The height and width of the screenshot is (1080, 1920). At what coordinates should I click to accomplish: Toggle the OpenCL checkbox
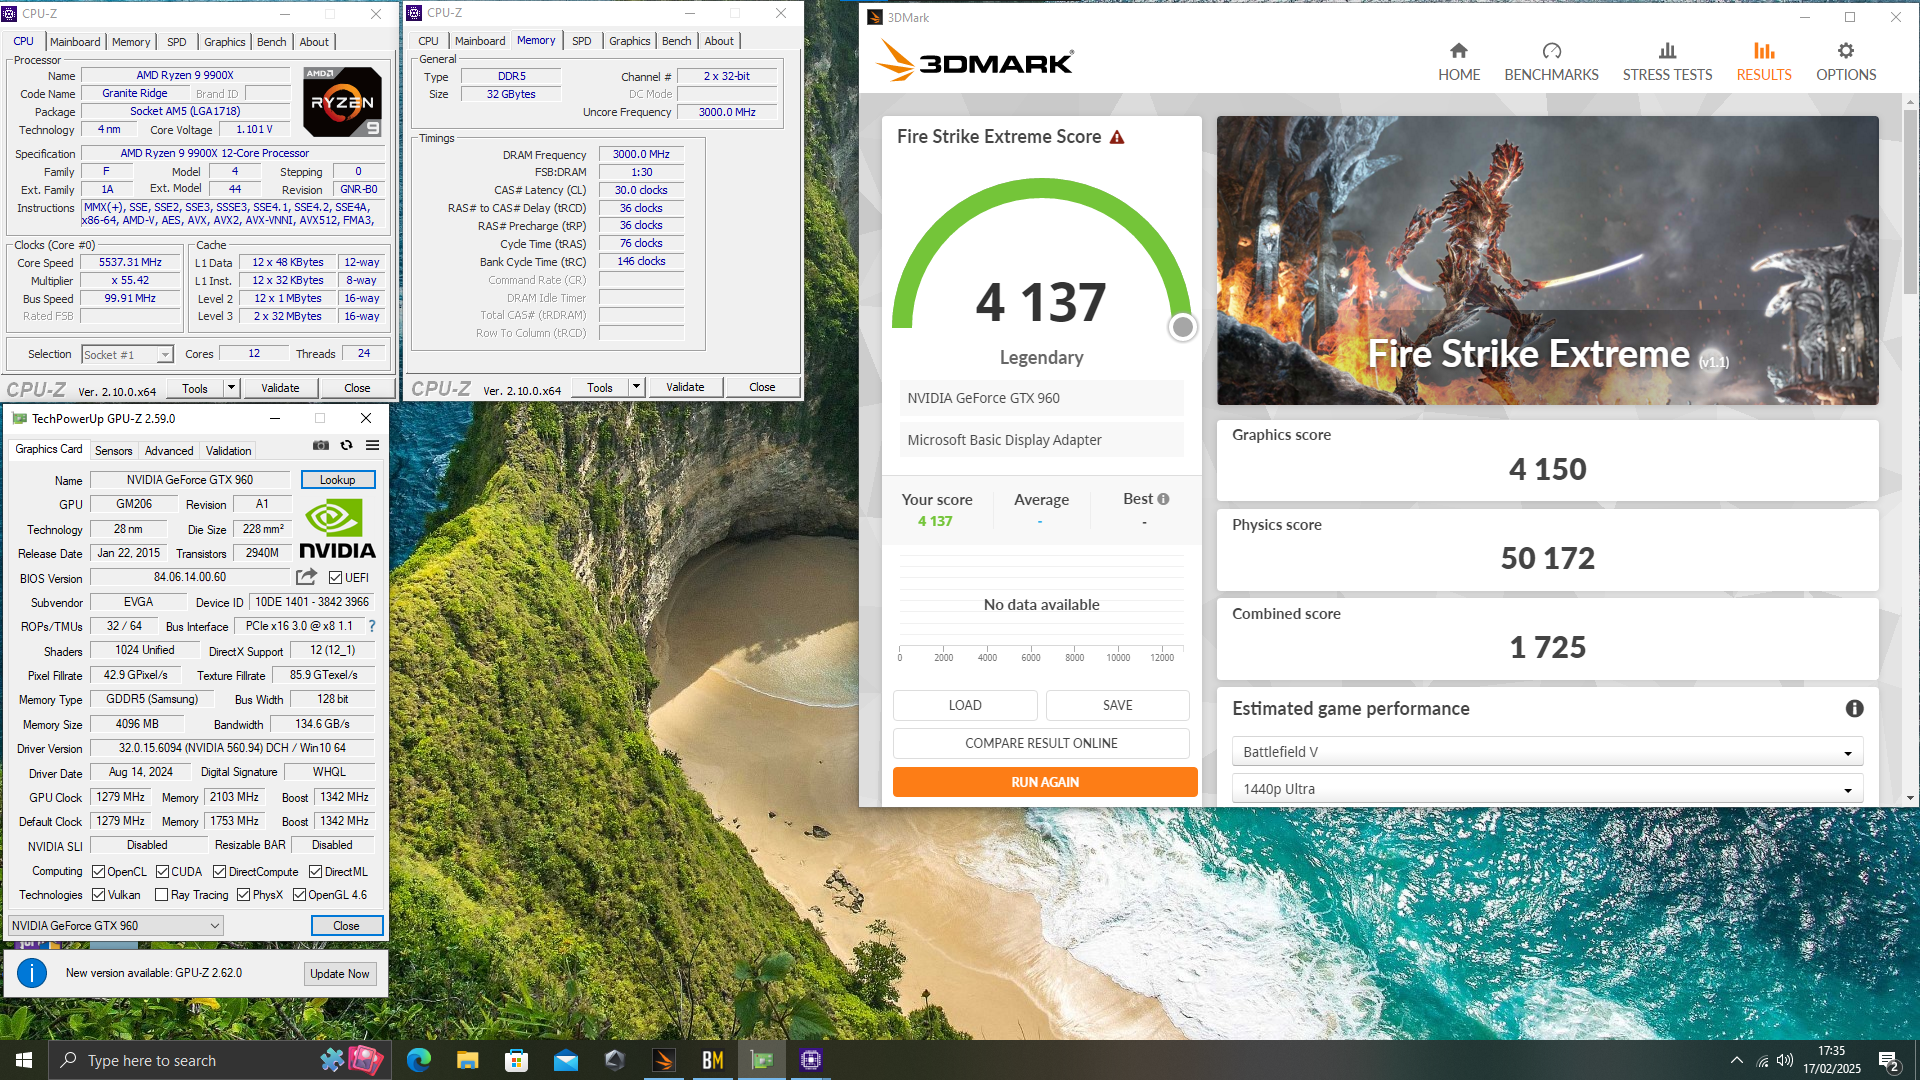(x=98, y=872)
